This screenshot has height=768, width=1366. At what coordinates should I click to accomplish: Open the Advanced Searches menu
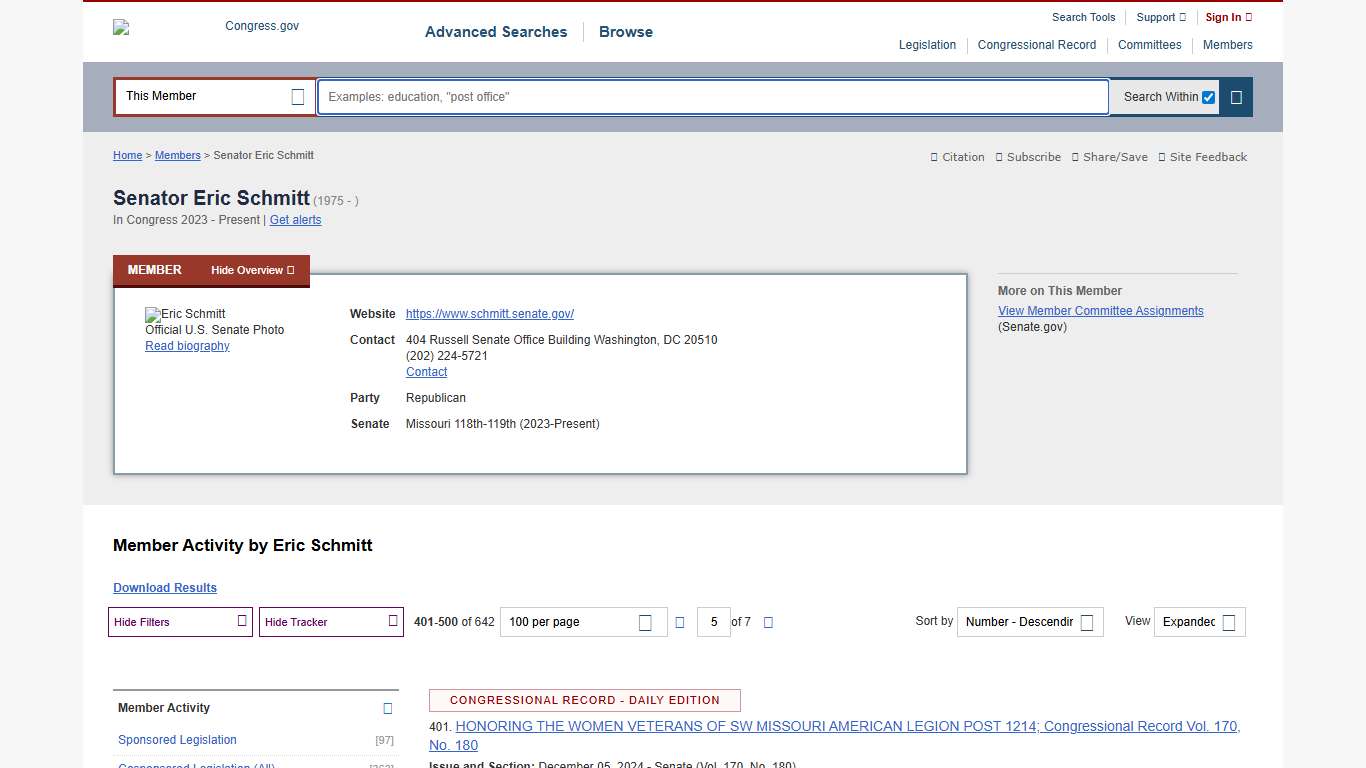click(496, 32)
